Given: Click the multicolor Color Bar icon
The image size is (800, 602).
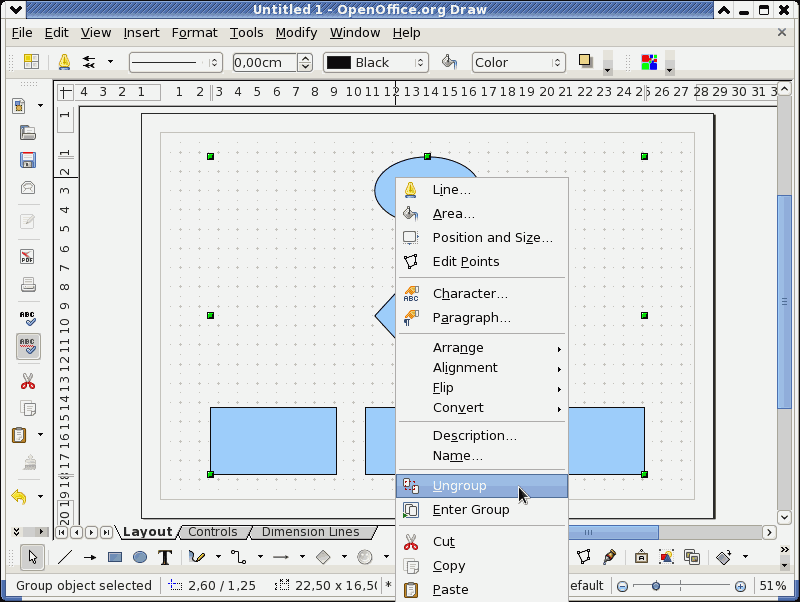Looking at the screenshot, I should click(649, 62).
